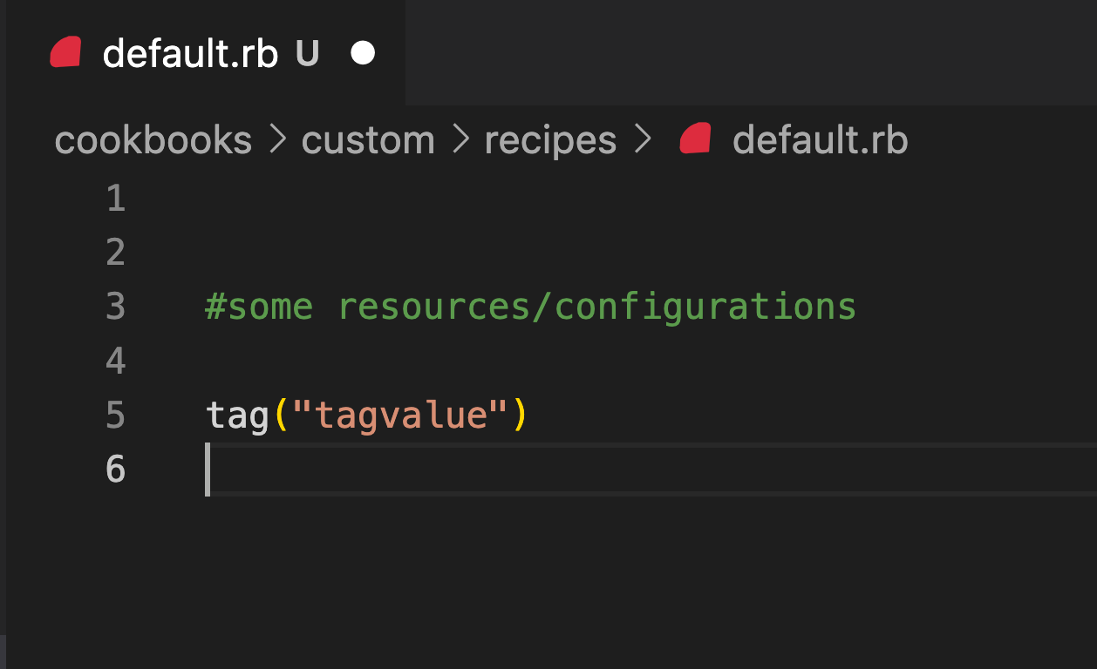Viewport: 1098px width, 670px height.
Task: Click default.rb in the breadcrumb trail
Action: tap(820, 139)
